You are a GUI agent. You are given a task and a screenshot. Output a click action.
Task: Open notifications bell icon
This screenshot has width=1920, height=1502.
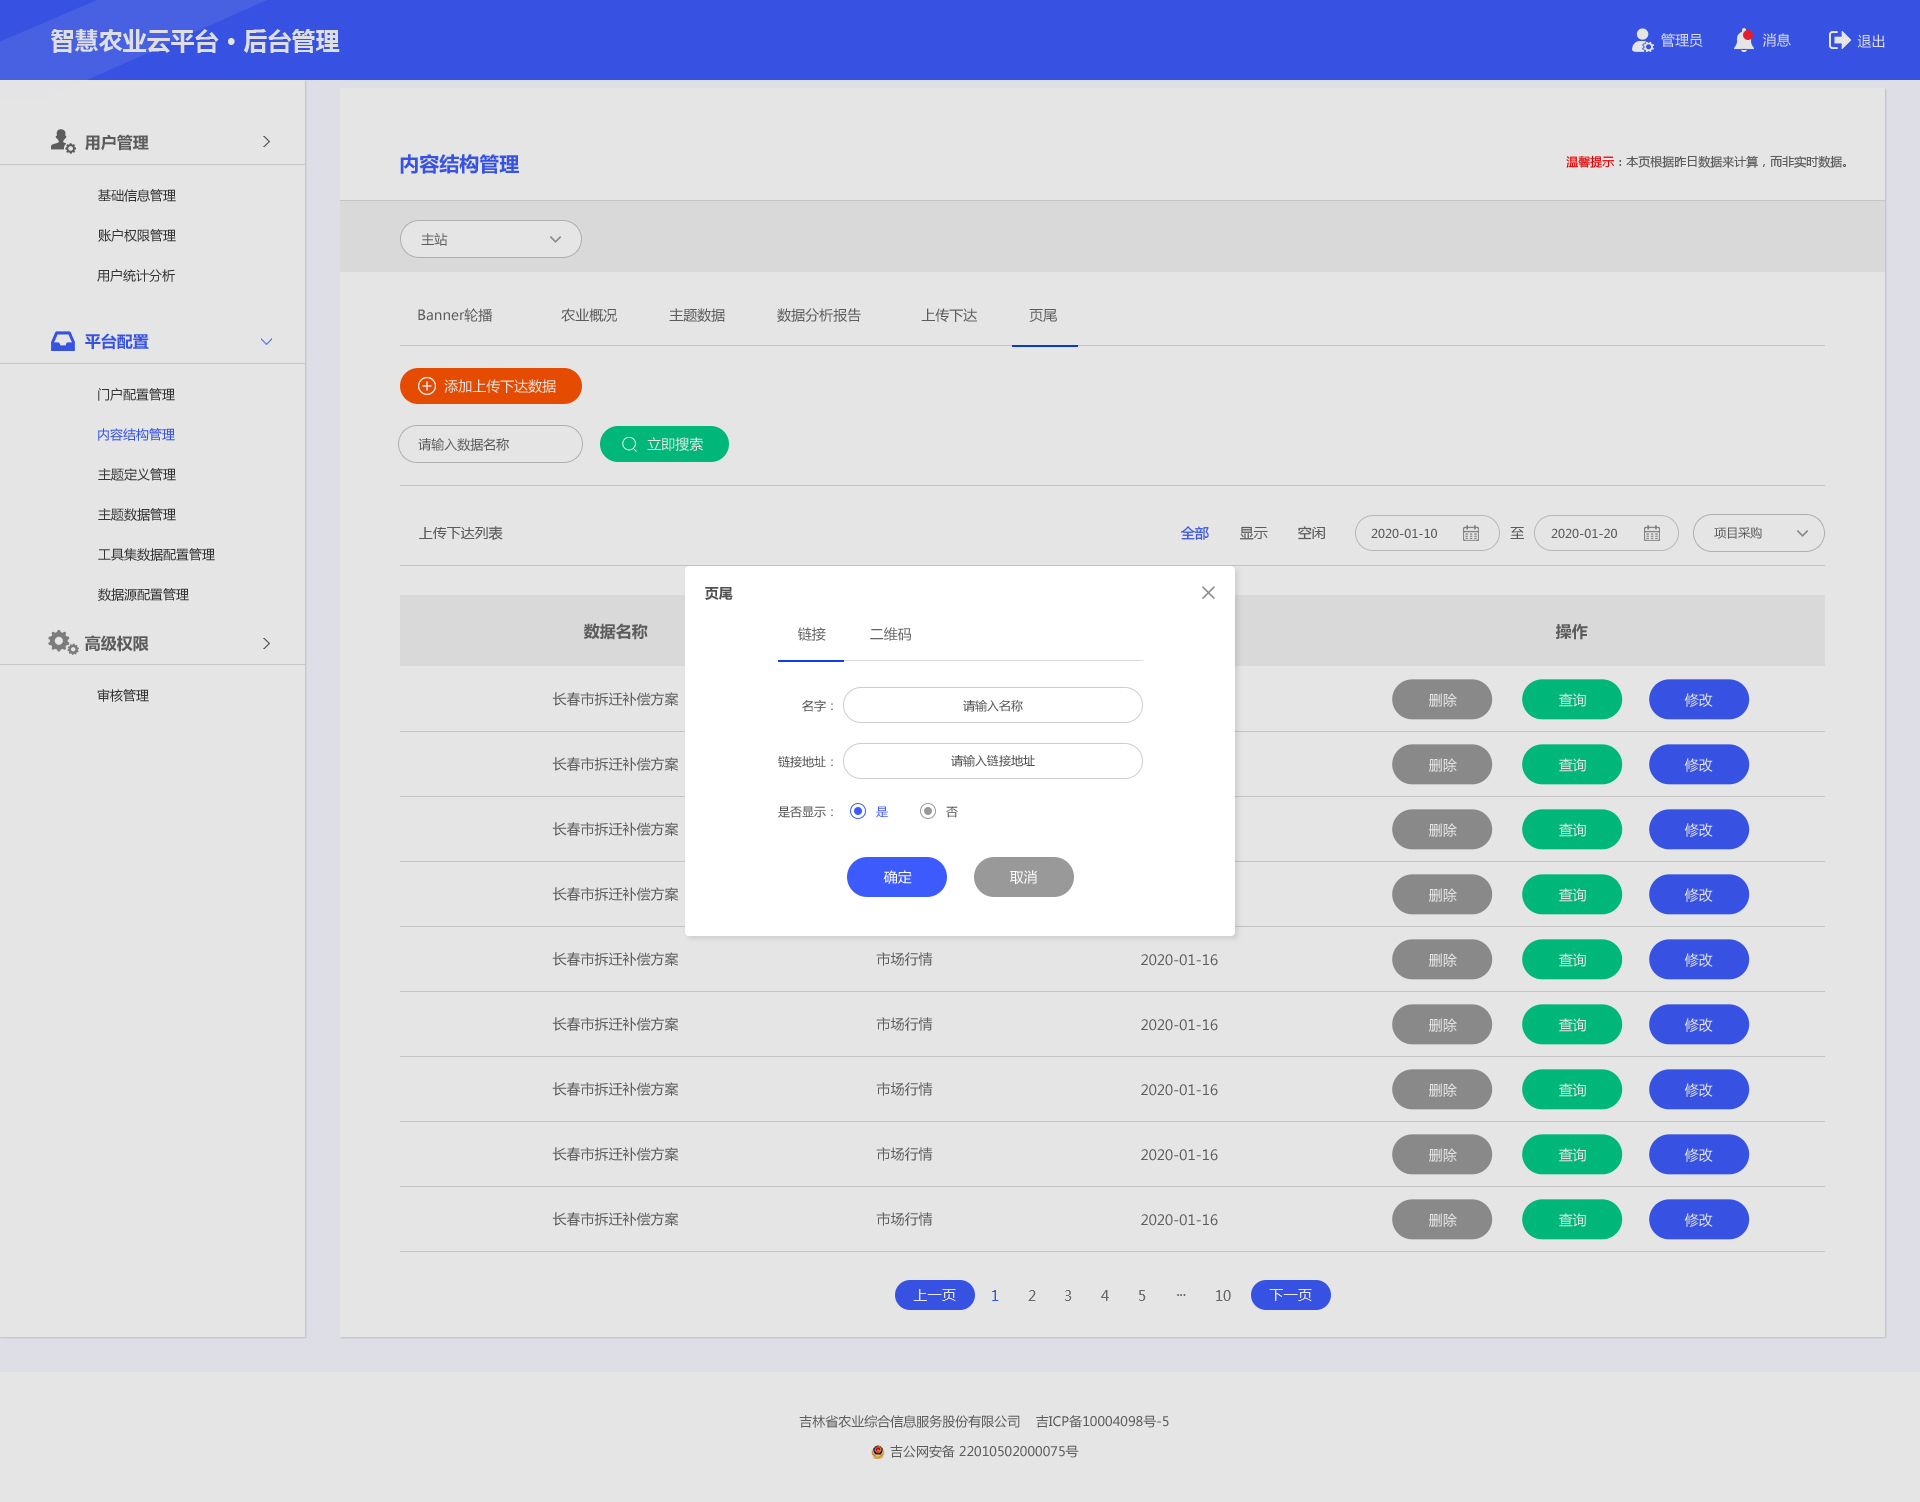[1744, 40]
